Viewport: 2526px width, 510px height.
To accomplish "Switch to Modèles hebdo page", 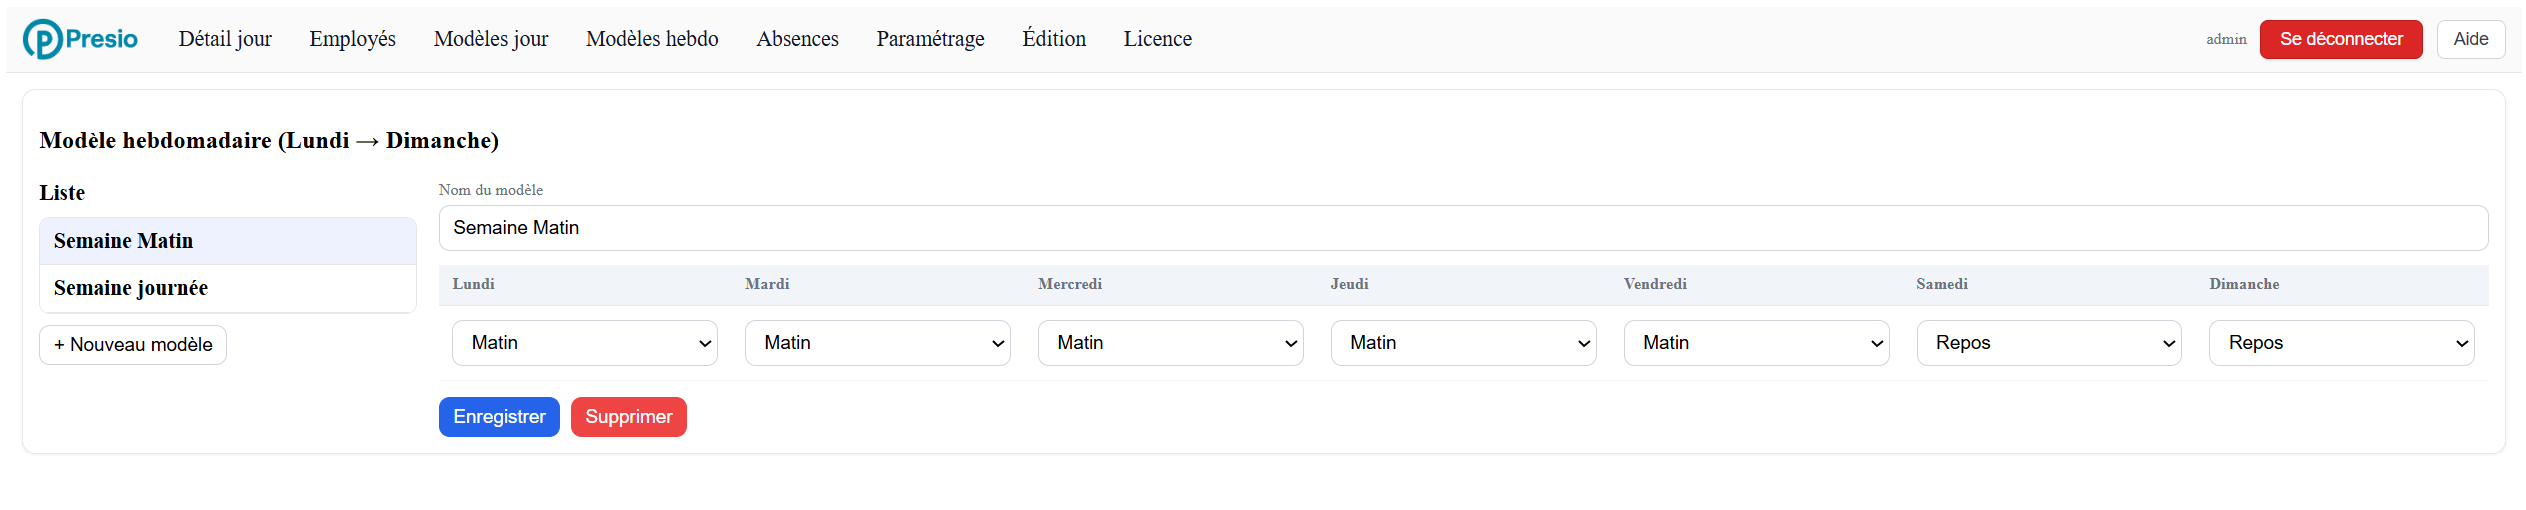I will [652, 39].
